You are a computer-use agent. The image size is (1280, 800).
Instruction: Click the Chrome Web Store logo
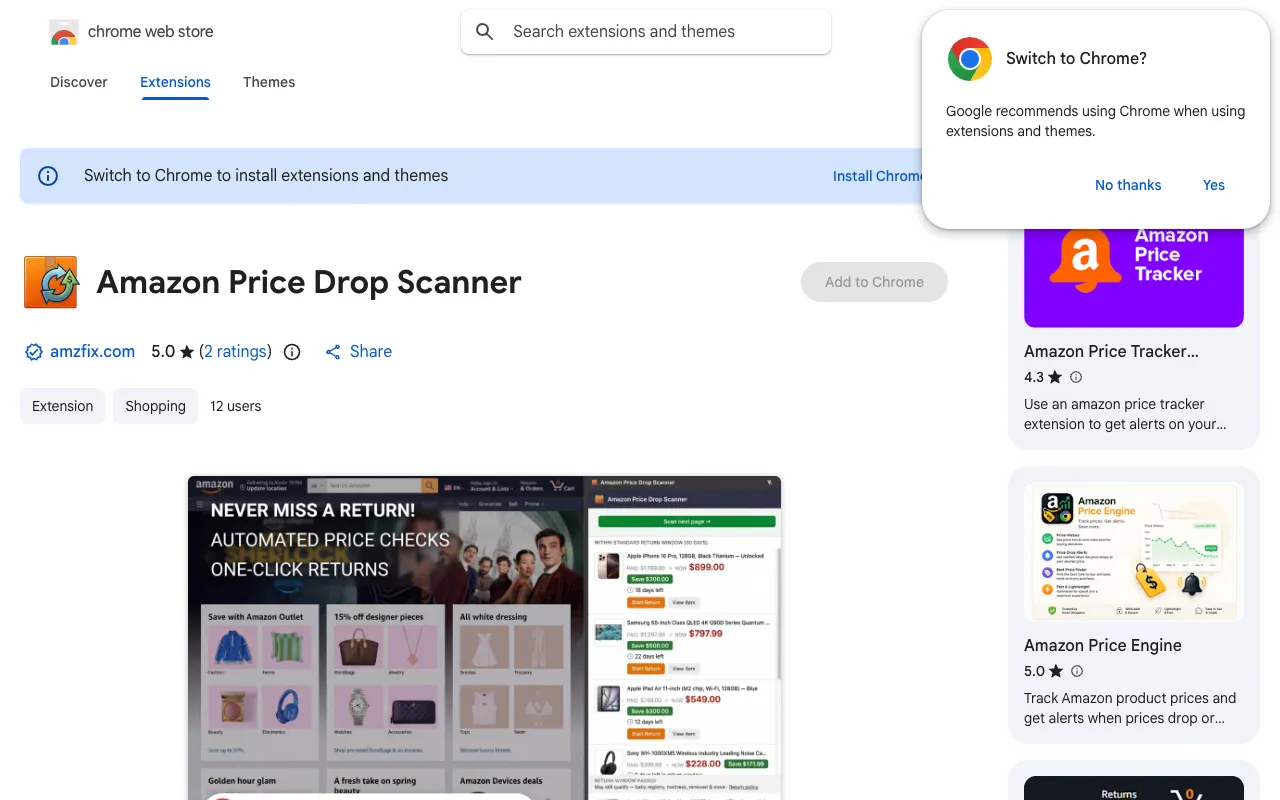(64, 32)
